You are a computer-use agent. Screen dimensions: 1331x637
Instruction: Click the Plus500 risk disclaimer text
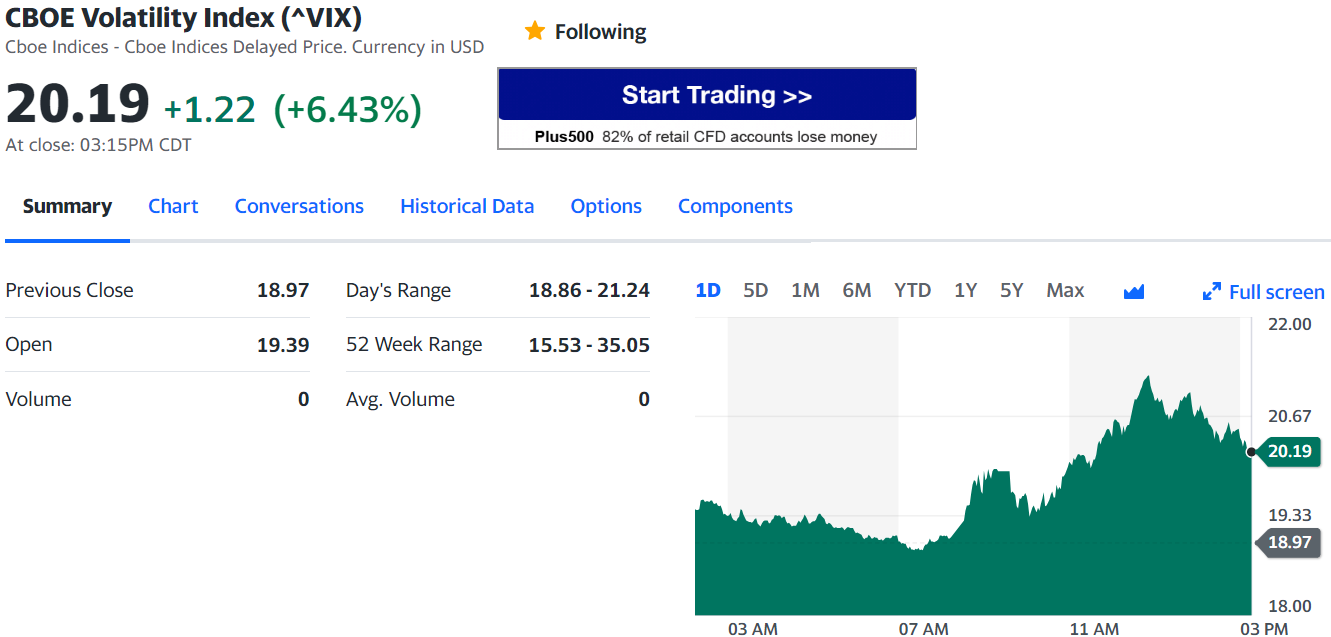(706, 137)
